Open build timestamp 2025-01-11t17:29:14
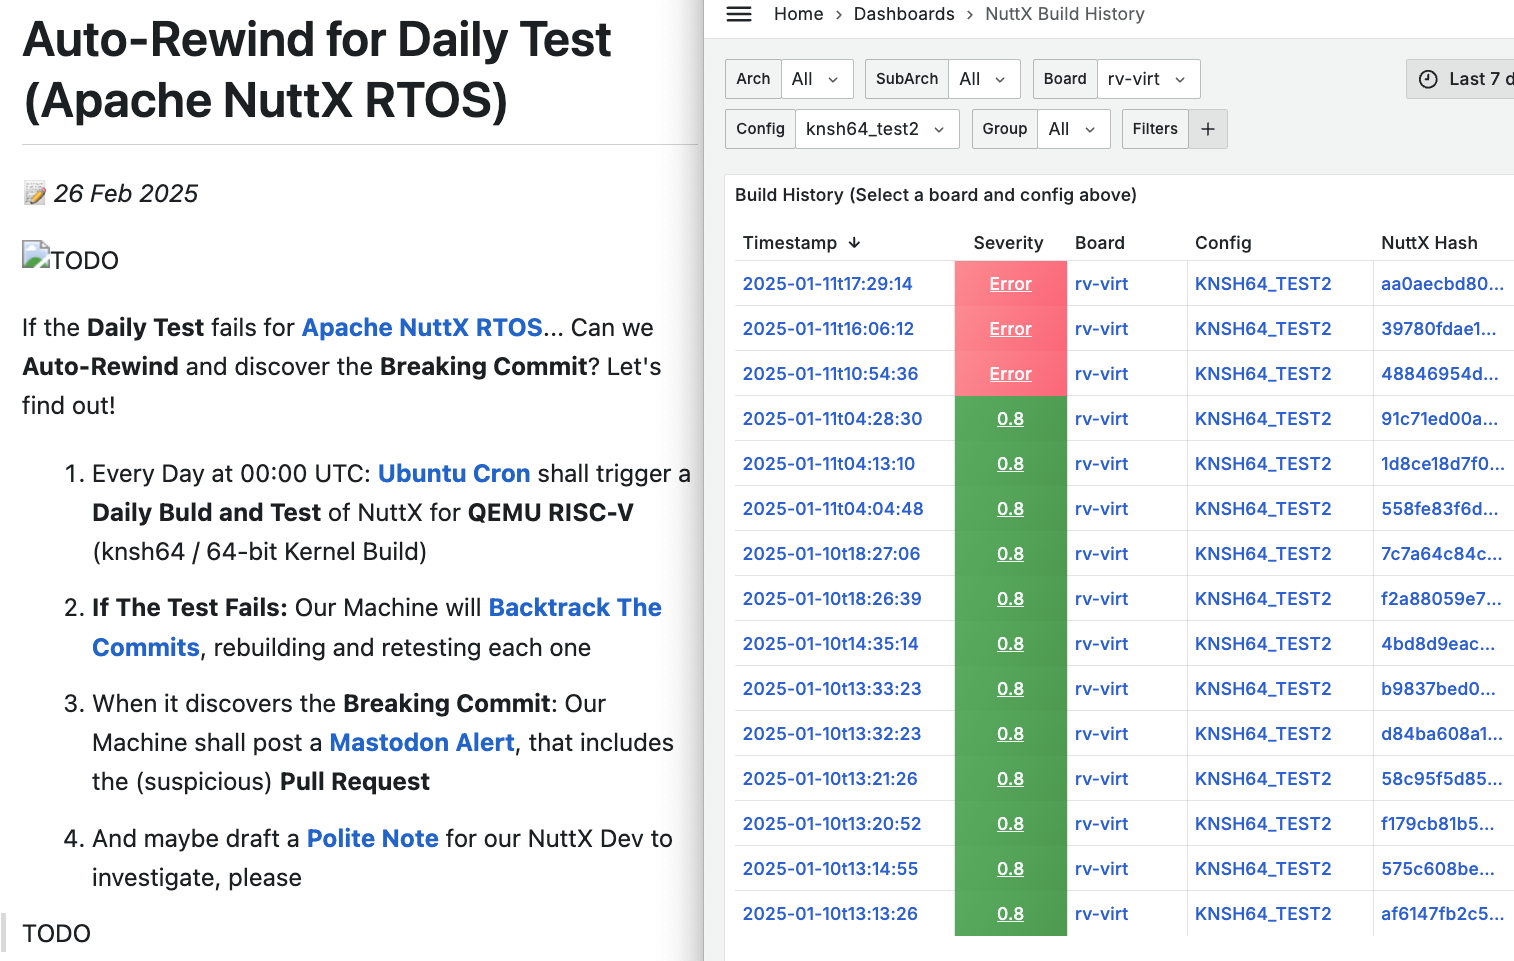 [x=827, y=284]
